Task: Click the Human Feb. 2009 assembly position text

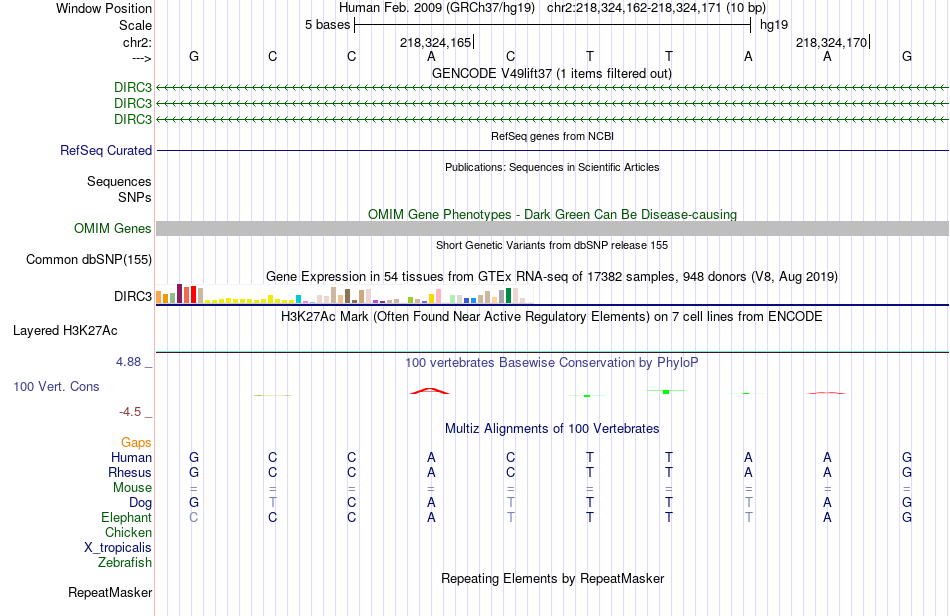Action: (x=552, y=8)
